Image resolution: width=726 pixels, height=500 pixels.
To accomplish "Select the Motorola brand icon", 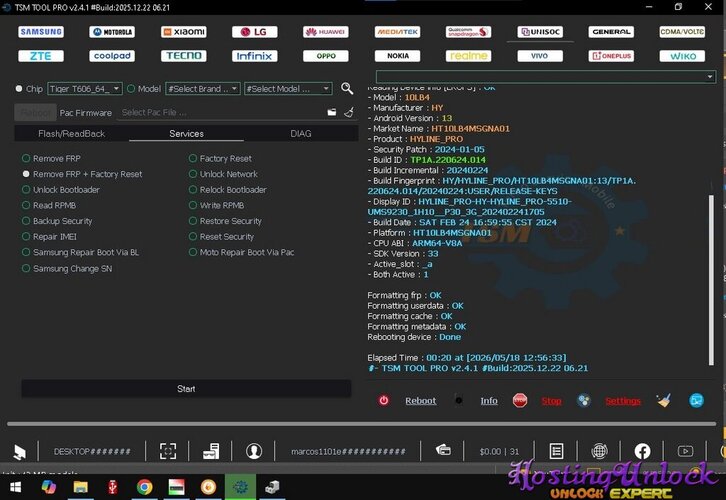I will [112, 31].
